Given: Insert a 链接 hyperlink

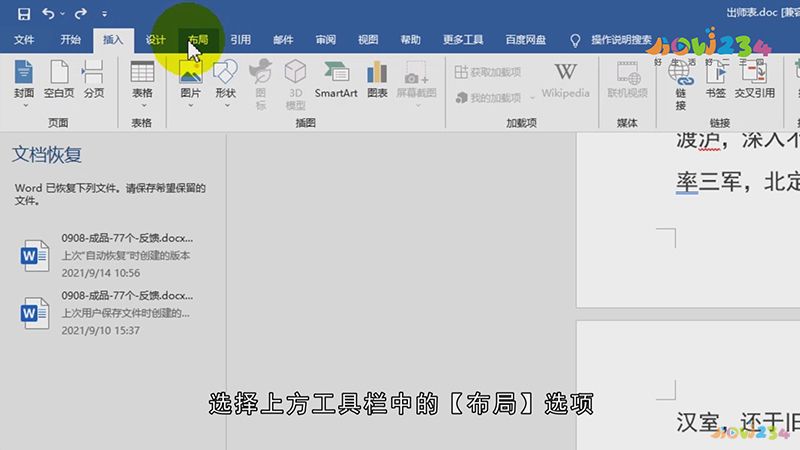Looking at the screenshot, I should click(x=681, y=85).
